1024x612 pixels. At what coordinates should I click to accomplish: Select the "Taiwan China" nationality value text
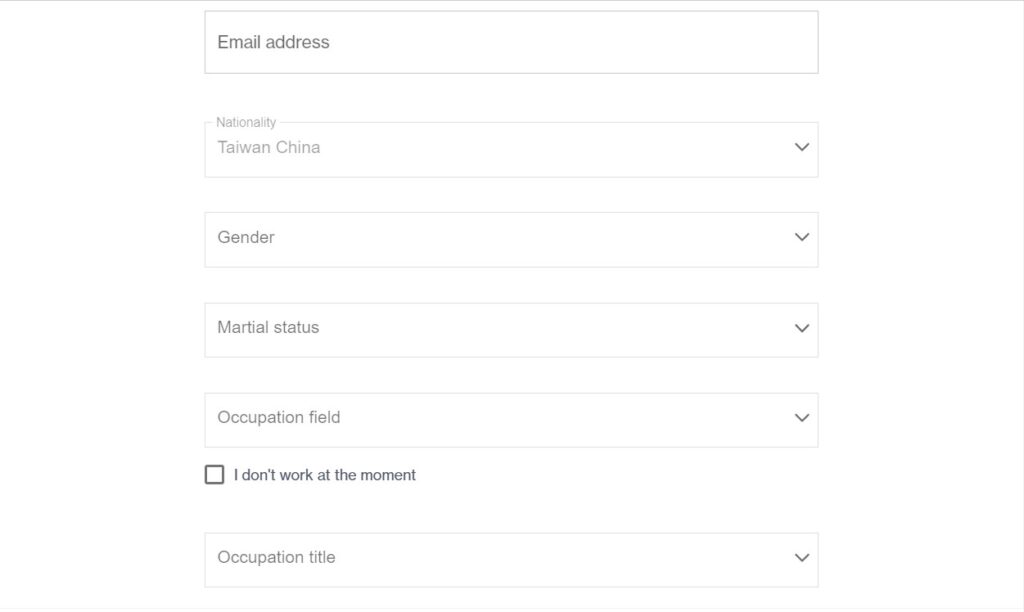(269, 147)
